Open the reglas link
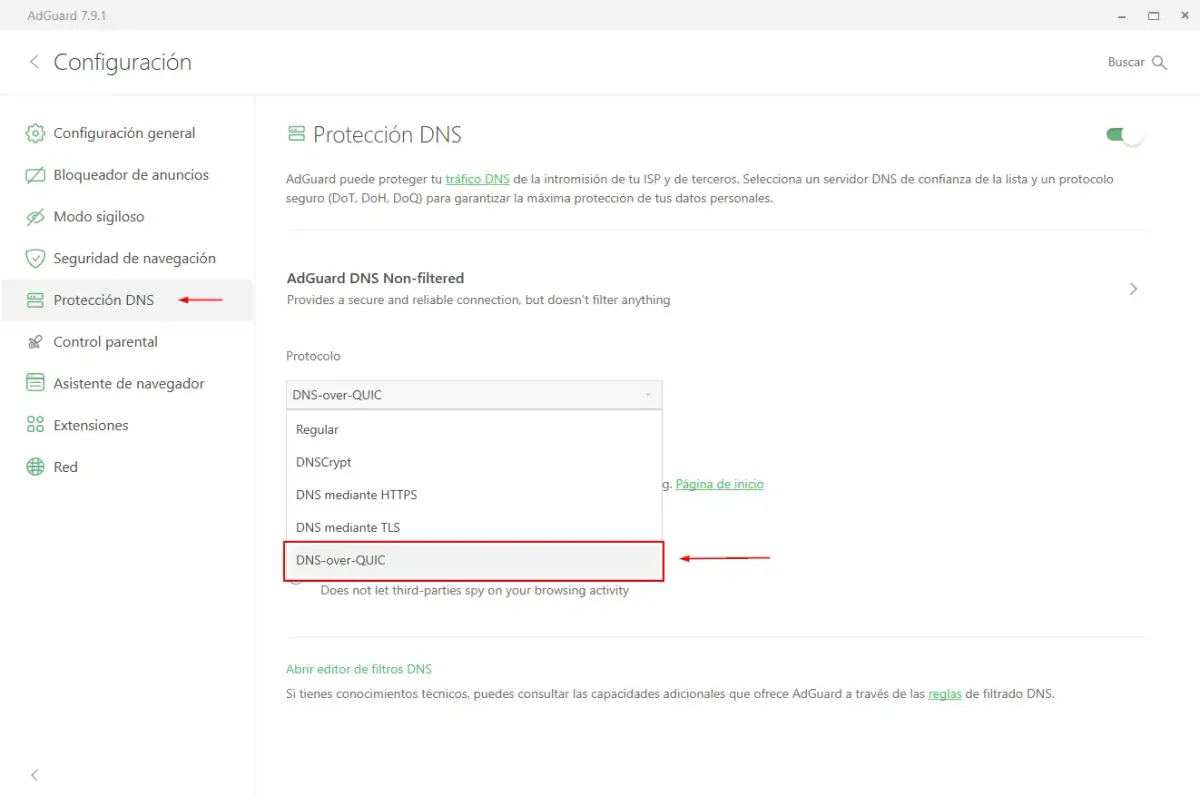Viewport: 1200px width, 796px height. click(945, 693)
